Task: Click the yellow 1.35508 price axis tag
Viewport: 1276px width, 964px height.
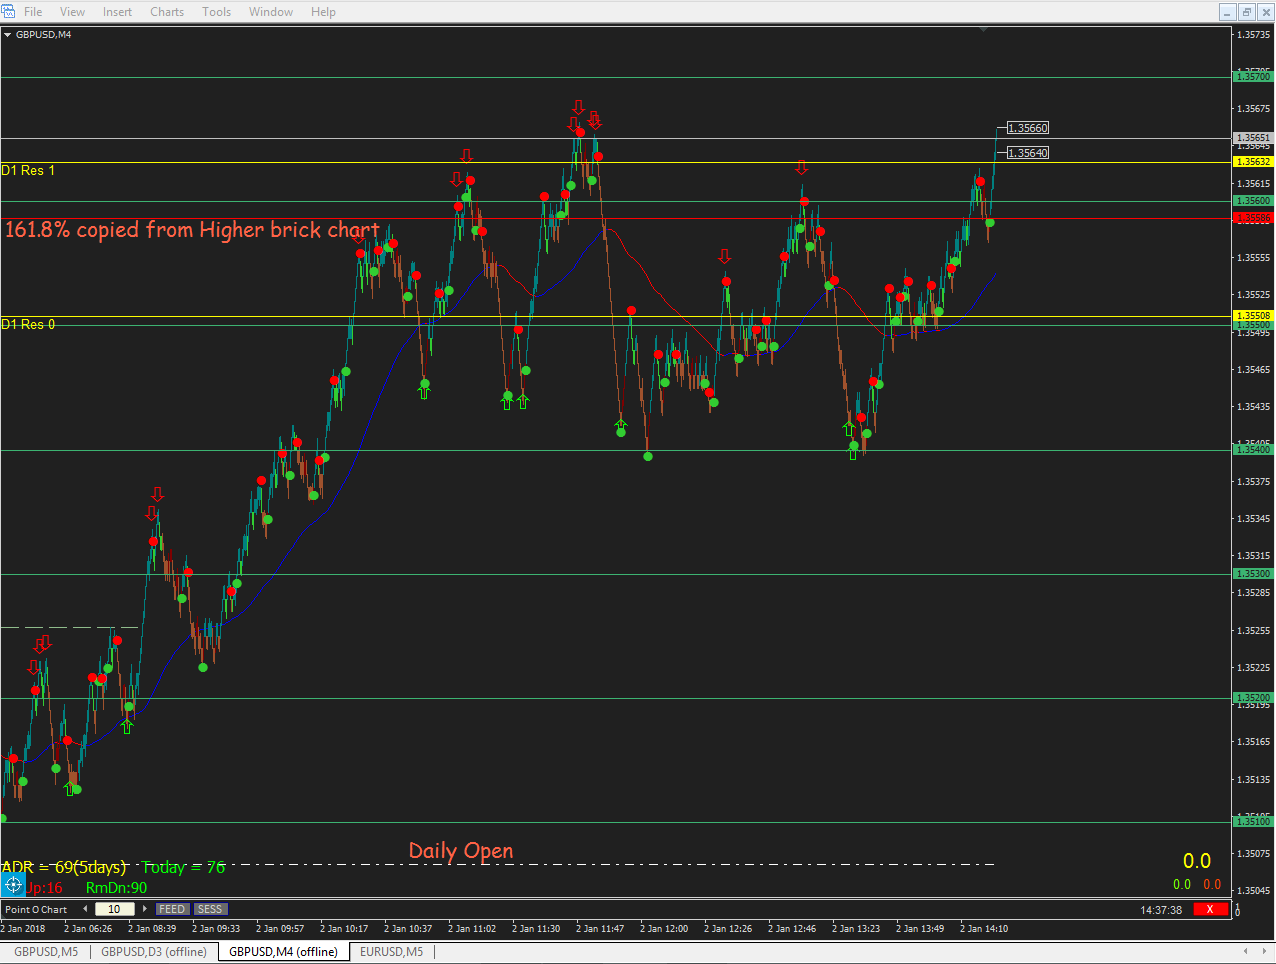Action: pos(1253,316)
